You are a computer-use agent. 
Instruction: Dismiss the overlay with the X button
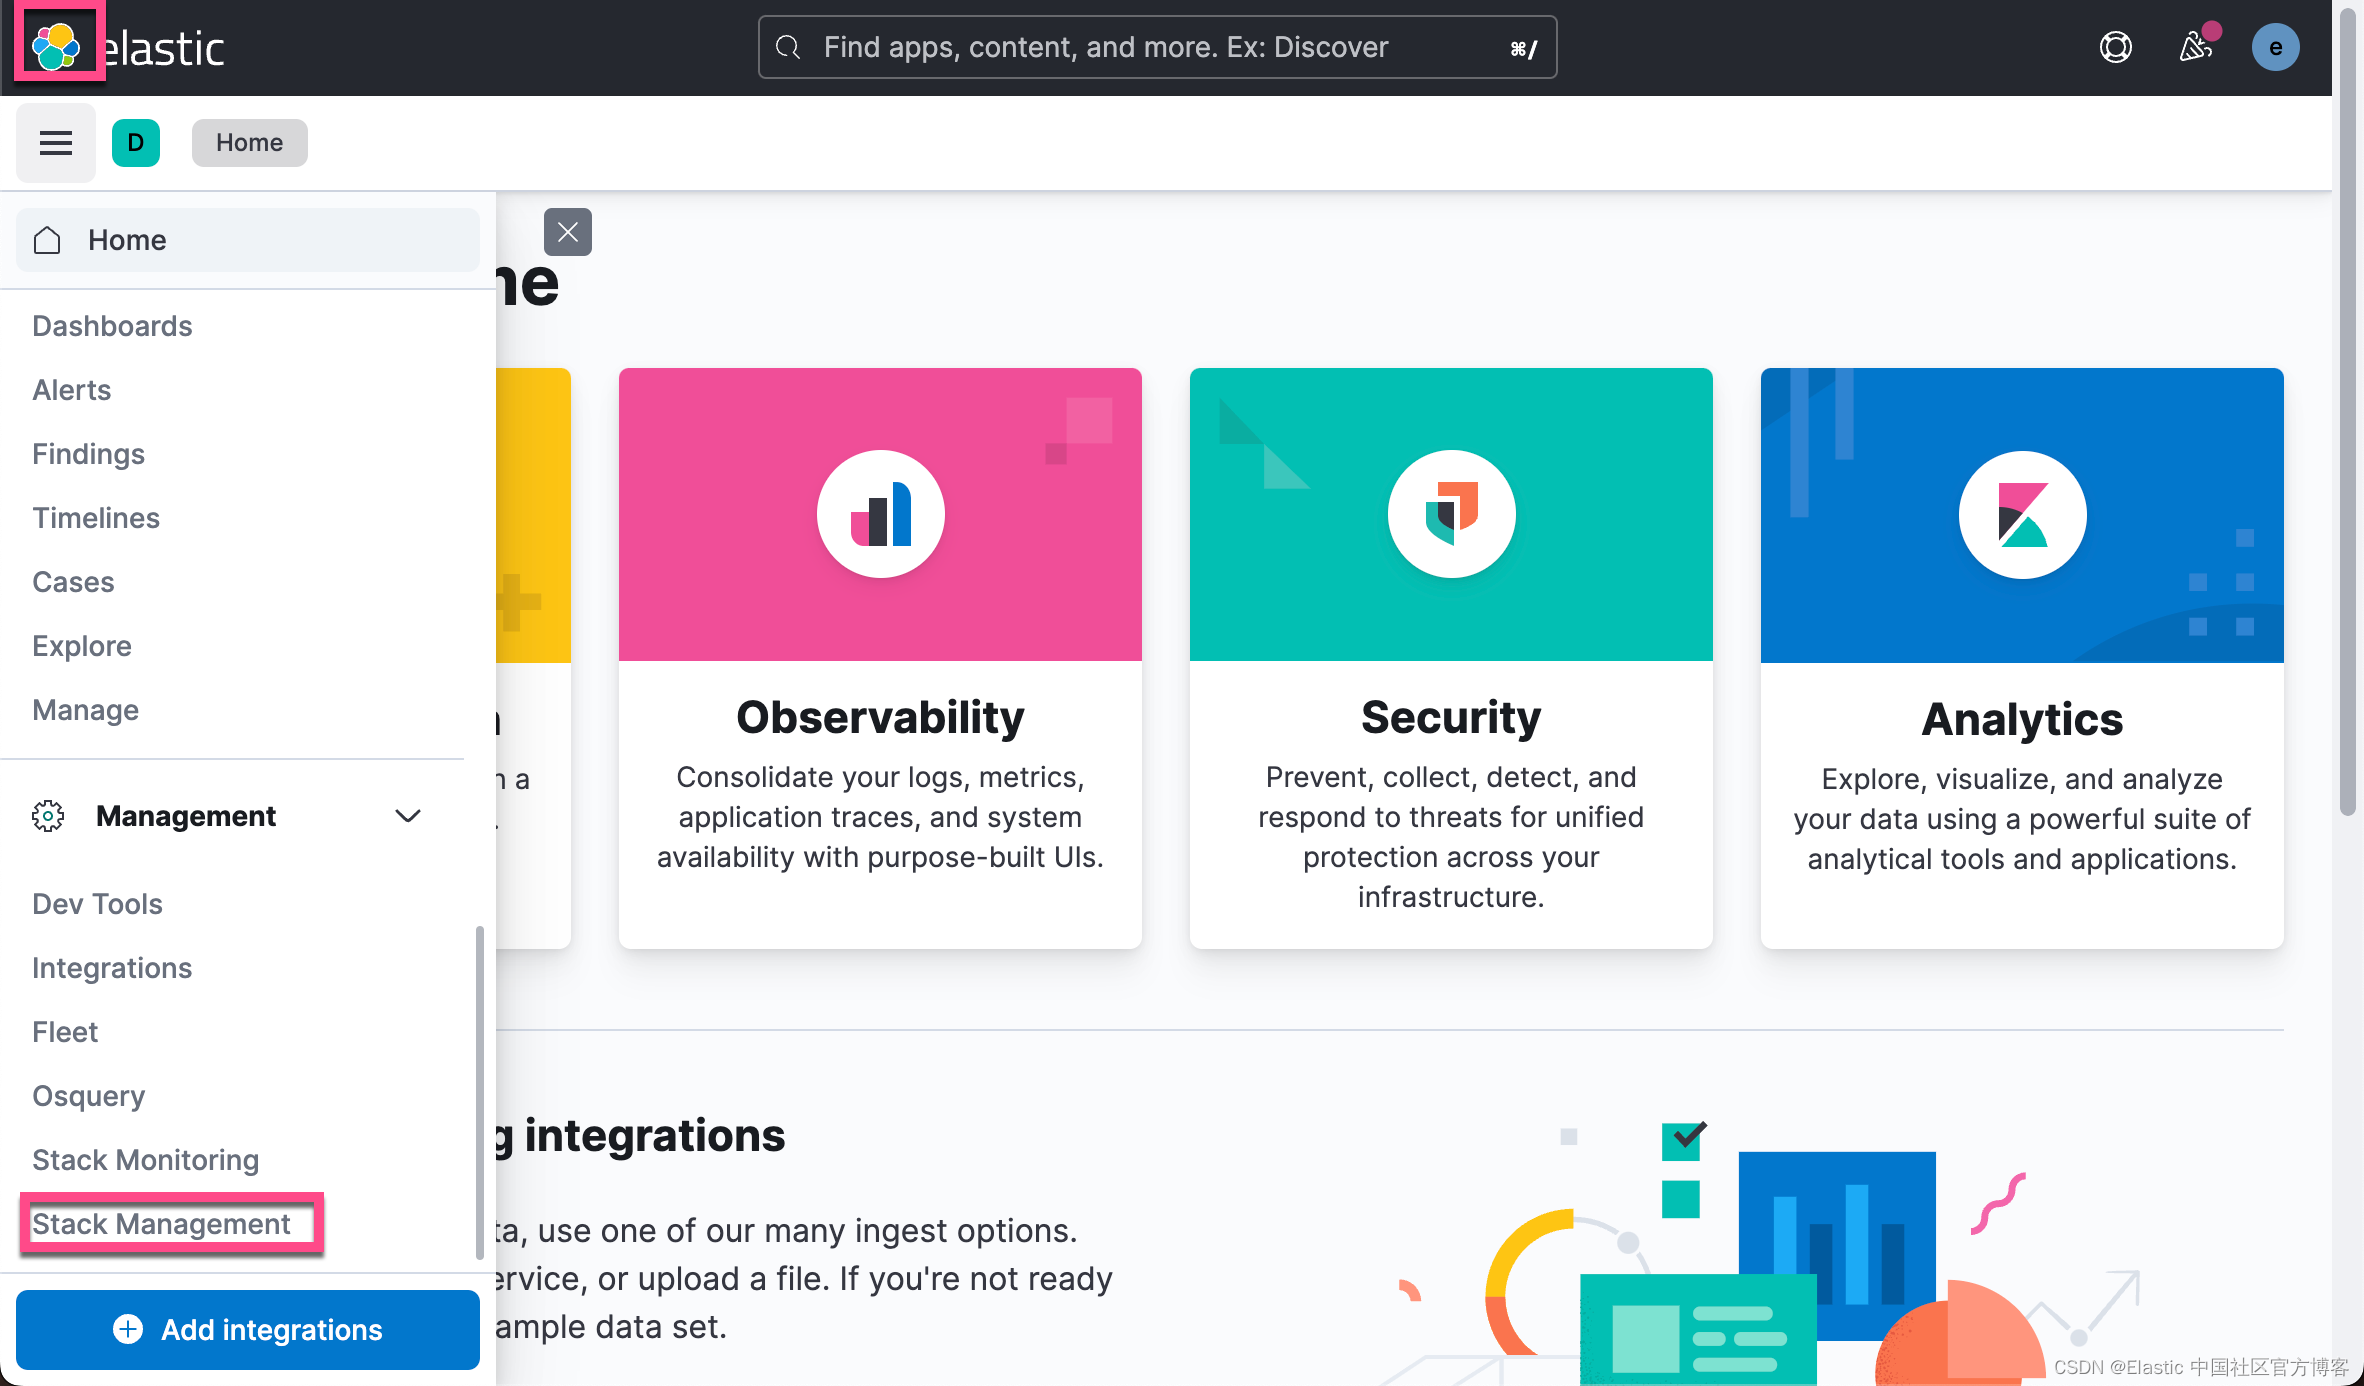coord(567,232)
